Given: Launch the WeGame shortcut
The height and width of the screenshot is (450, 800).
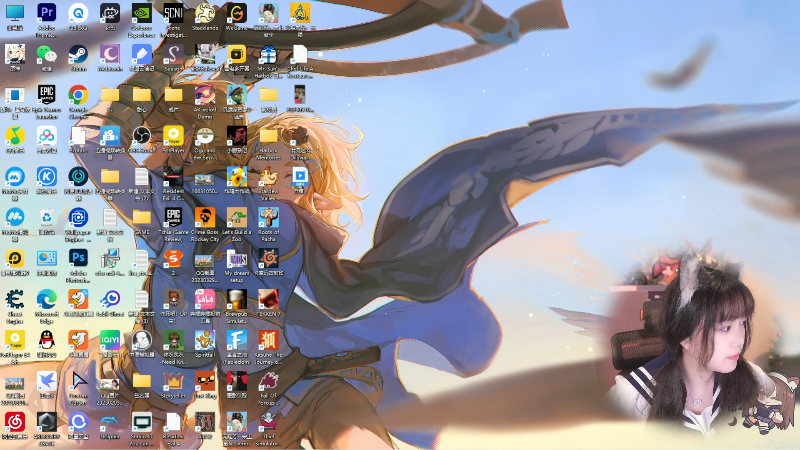Looking at the screenshot, I should (x=236, y=13).
